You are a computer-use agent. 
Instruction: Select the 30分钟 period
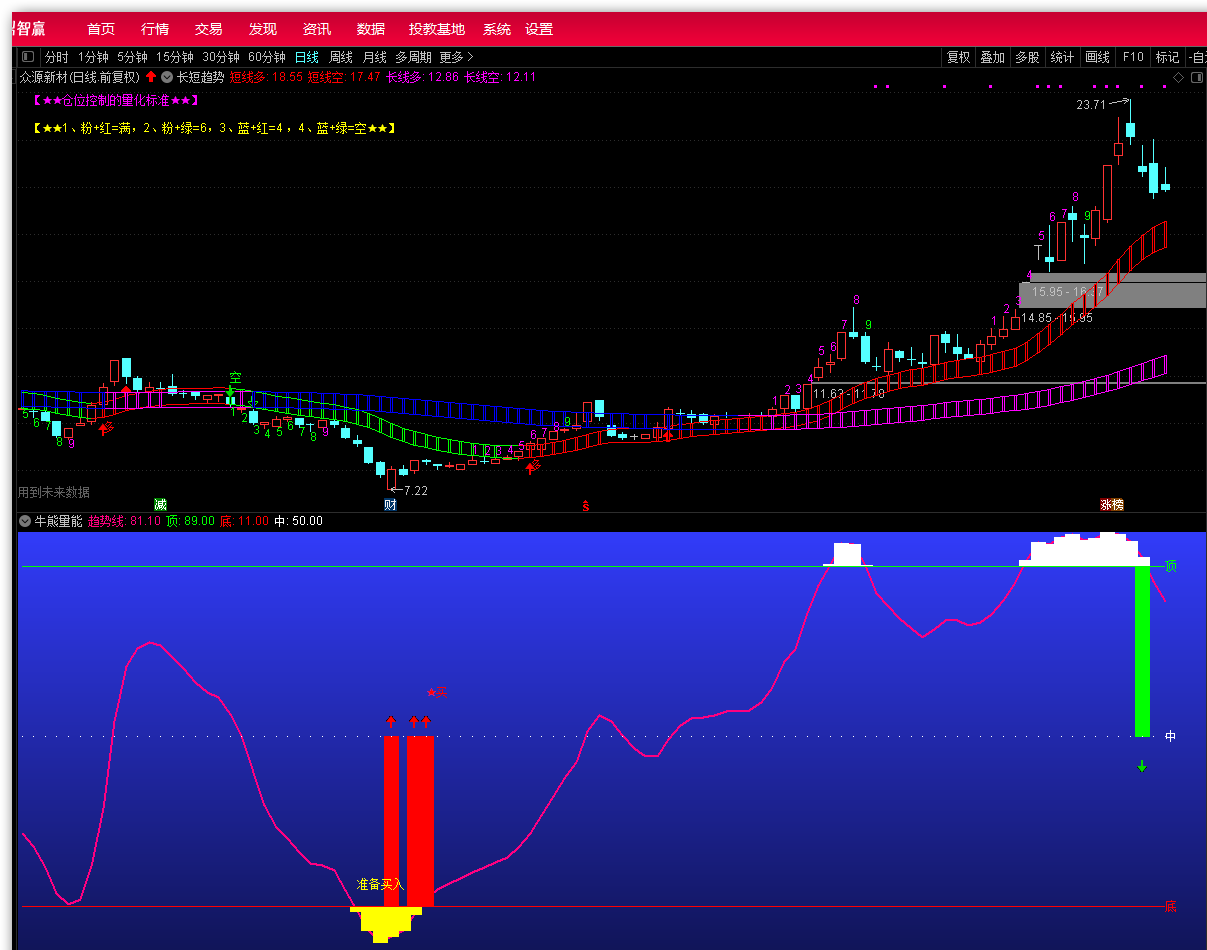[221, 57]
